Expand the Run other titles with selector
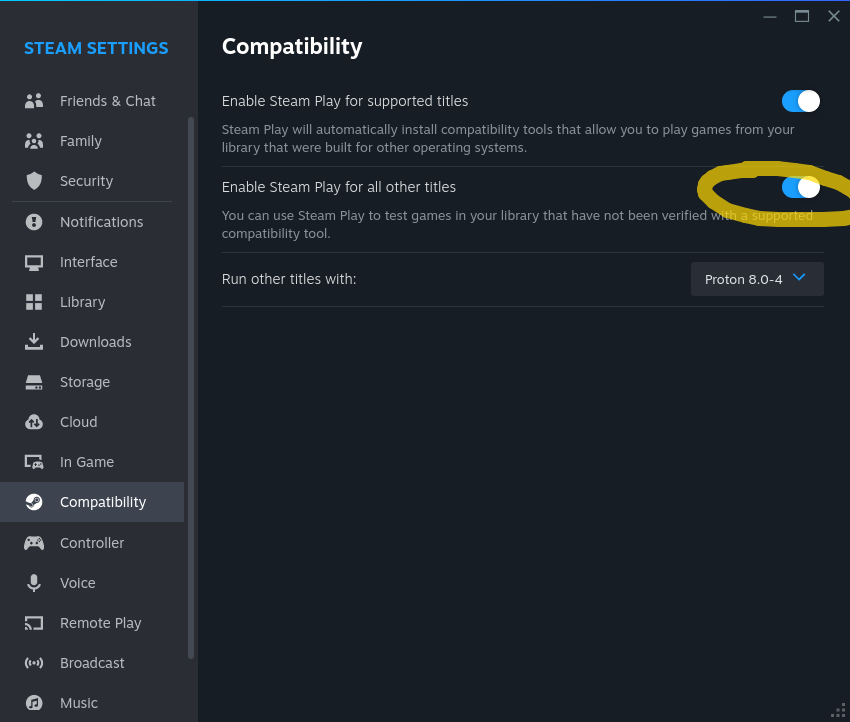850x722 pixels. pos(757,279)
